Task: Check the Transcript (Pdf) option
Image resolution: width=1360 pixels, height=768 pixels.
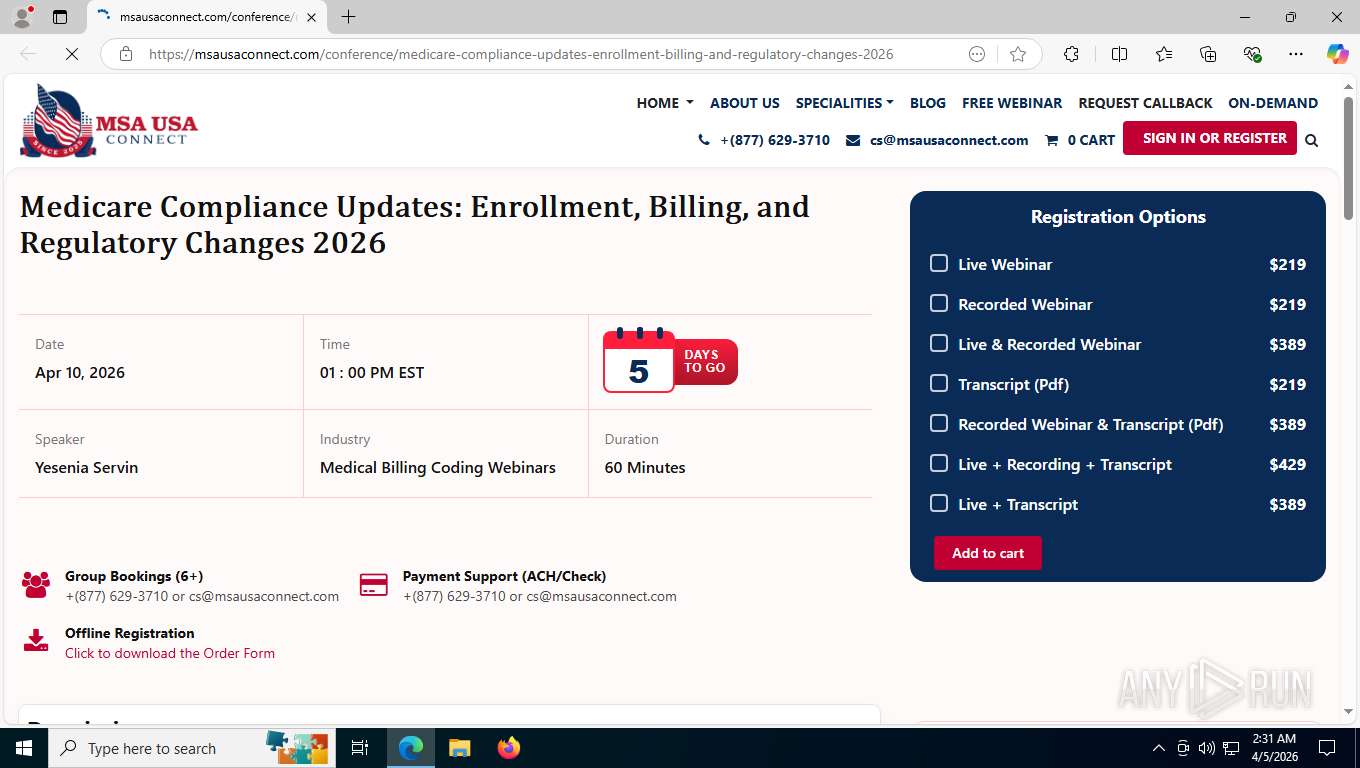Action: click(939, 383)
